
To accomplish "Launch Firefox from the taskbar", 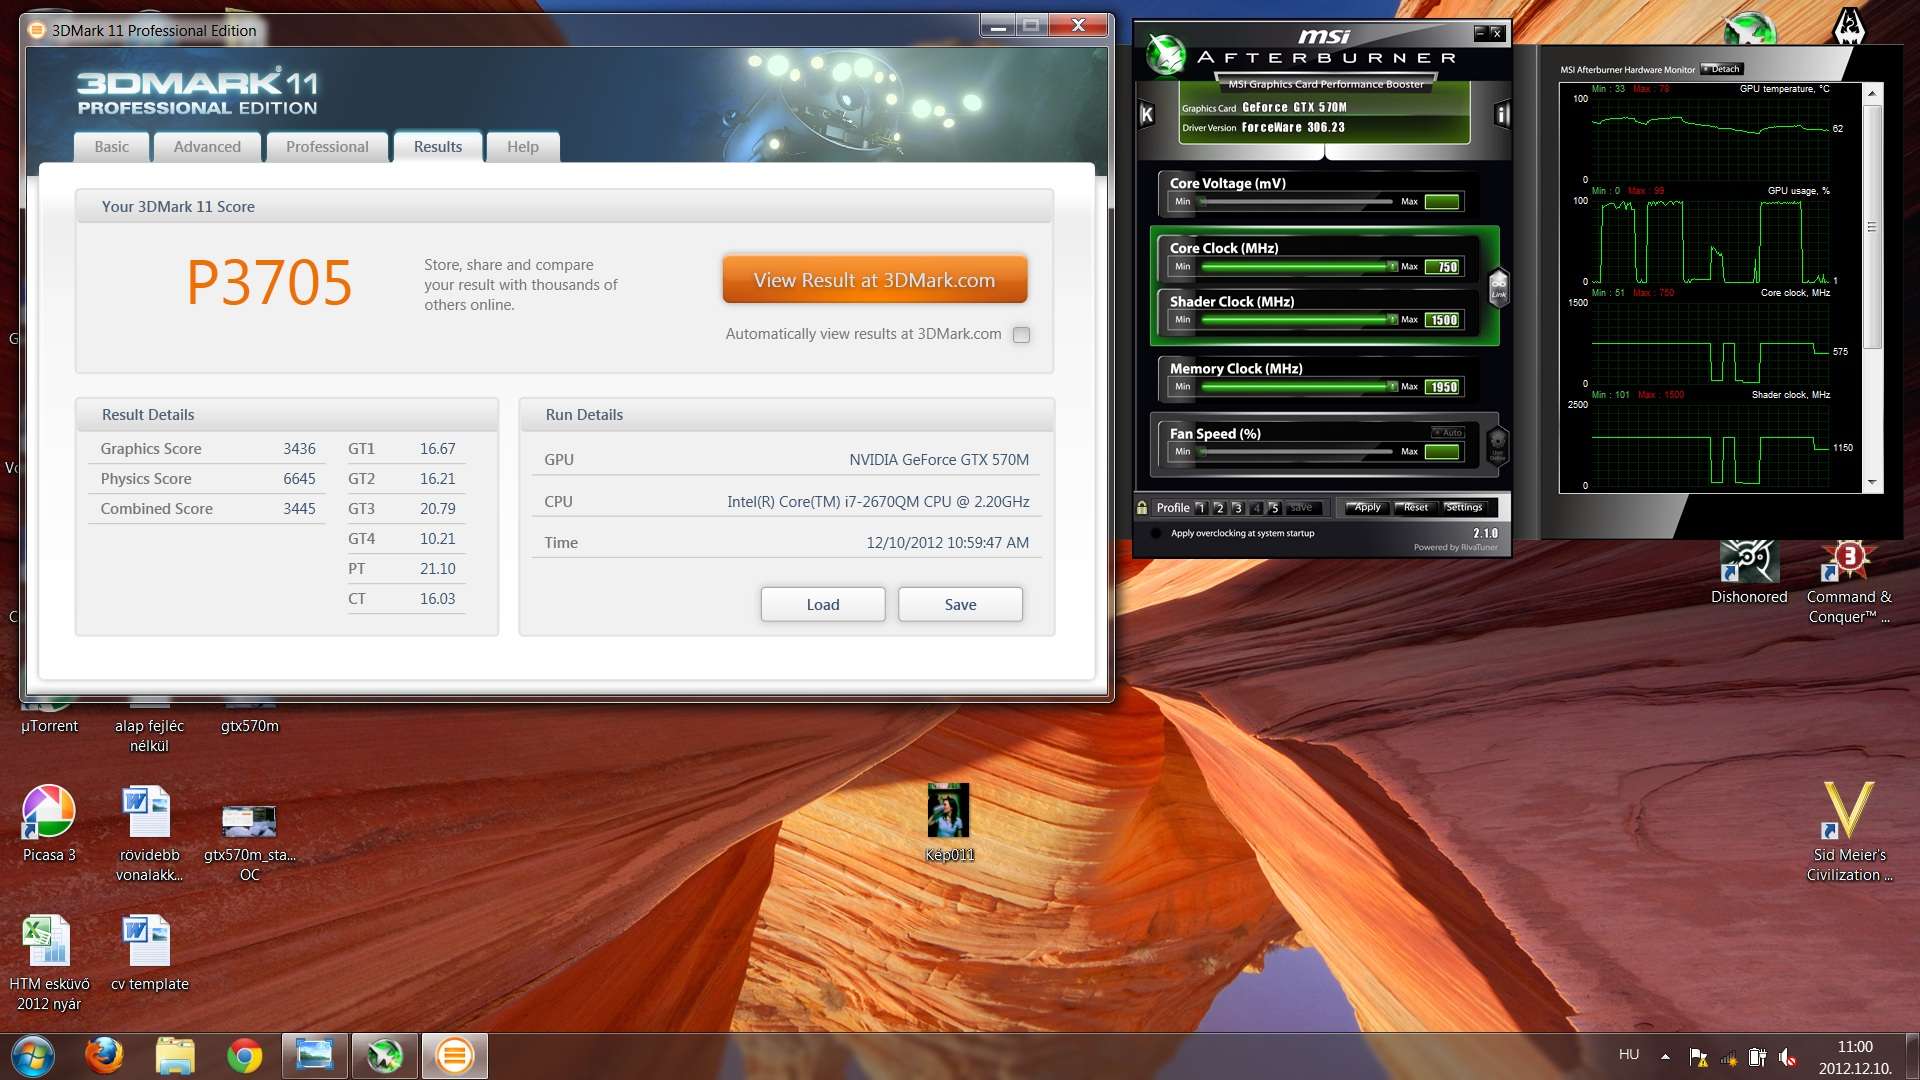I will 103,1056.
